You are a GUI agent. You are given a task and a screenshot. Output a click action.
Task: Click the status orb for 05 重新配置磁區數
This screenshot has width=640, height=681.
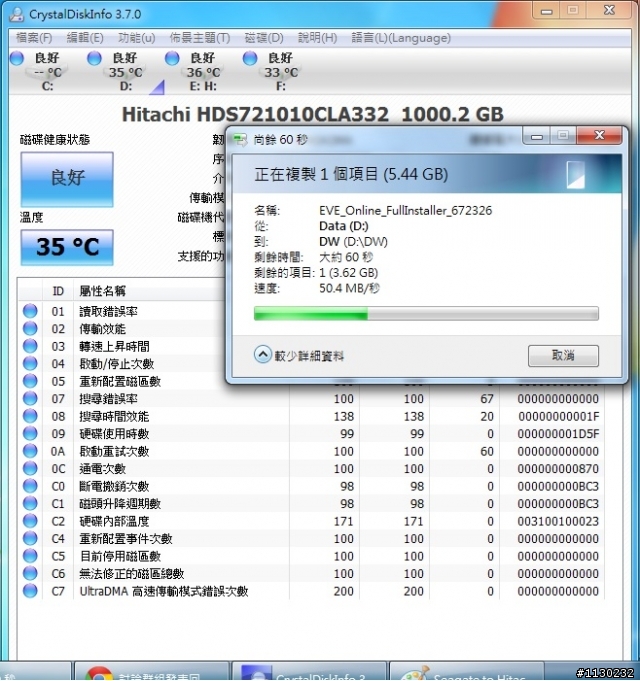[x=30, y=381]
